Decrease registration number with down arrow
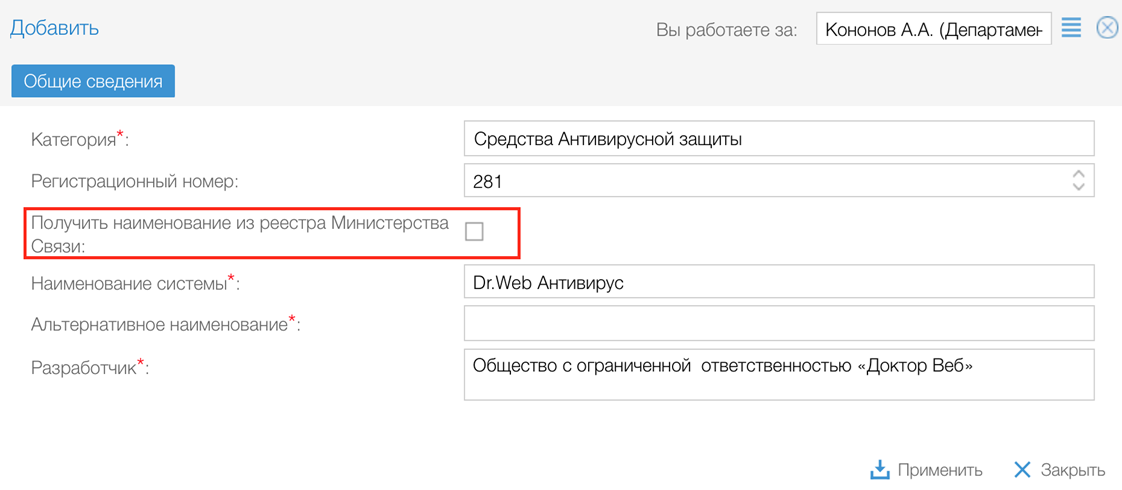 pyautogui.click(x=1078, y=187)
